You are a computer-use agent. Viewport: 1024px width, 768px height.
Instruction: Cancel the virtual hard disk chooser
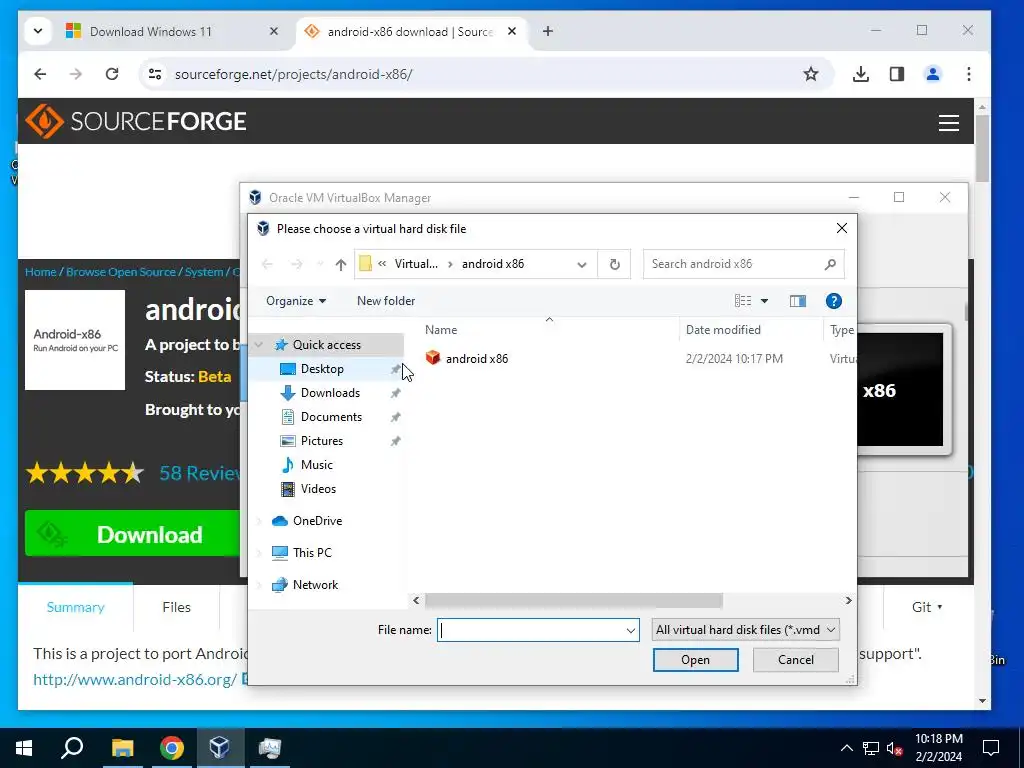click(795, 660)
